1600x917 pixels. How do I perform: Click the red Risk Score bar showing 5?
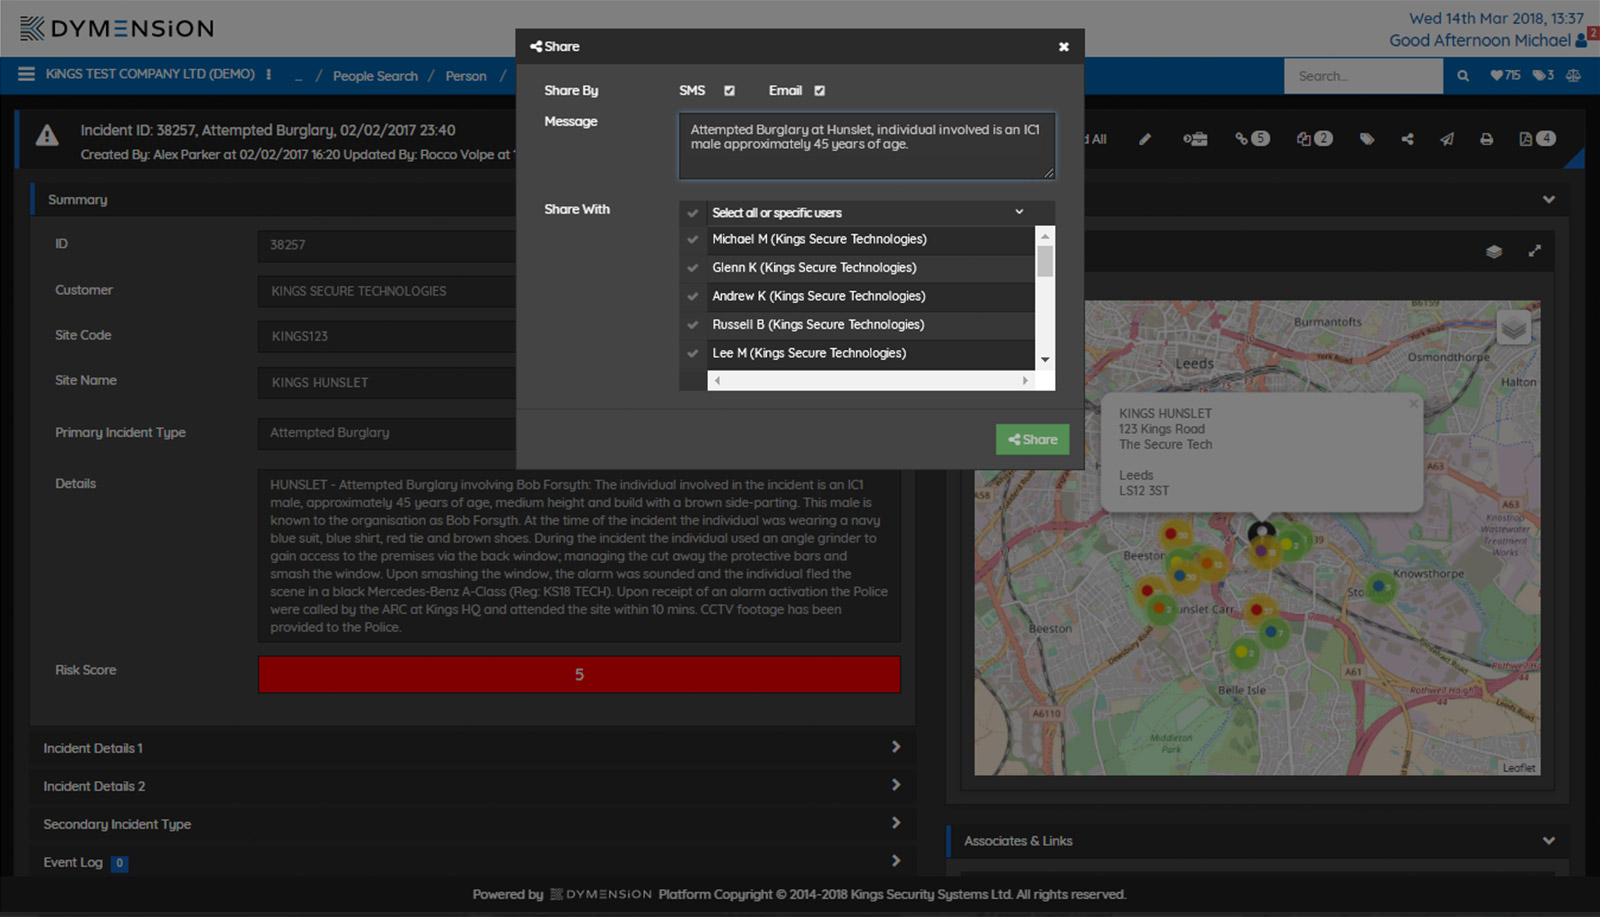tap(579, 675)
